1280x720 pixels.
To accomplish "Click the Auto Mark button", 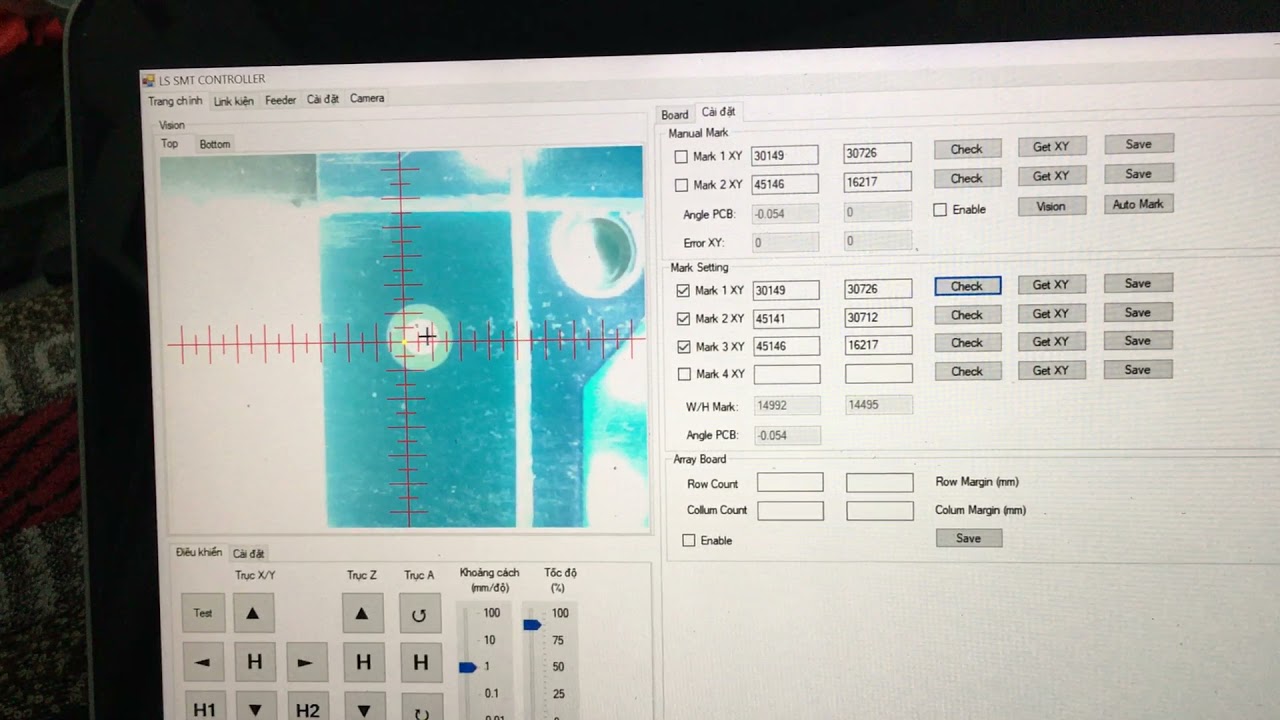I will click(x=1138, y=204).
